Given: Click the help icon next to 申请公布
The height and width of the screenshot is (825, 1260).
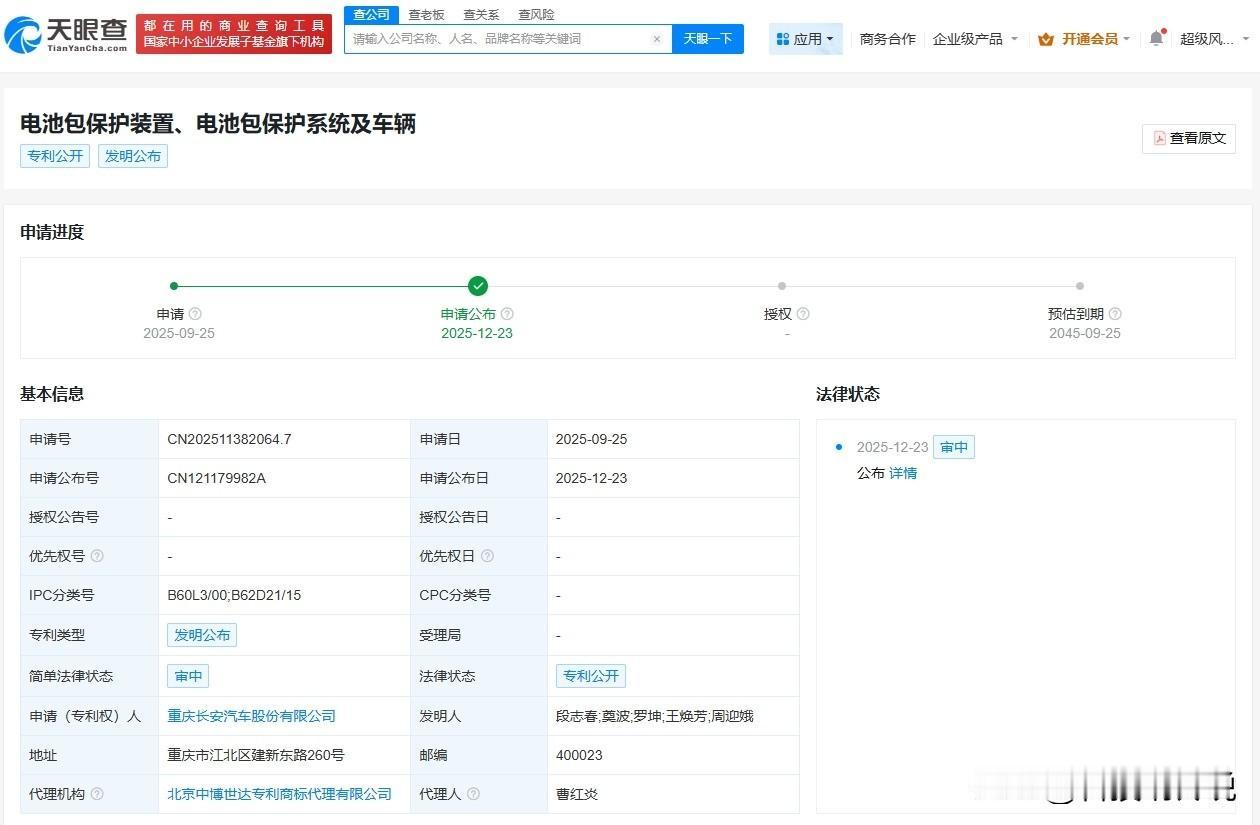Looking at the screenshot, I should pos(507,314).
